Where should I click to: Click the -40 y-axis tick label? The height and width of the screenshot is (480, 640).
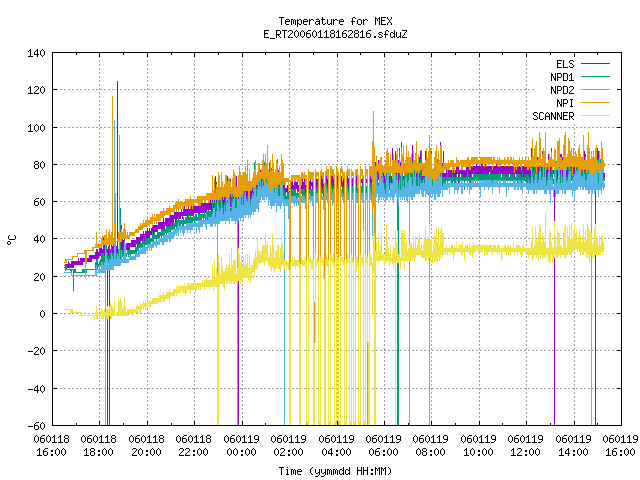(x=36, y=389)
